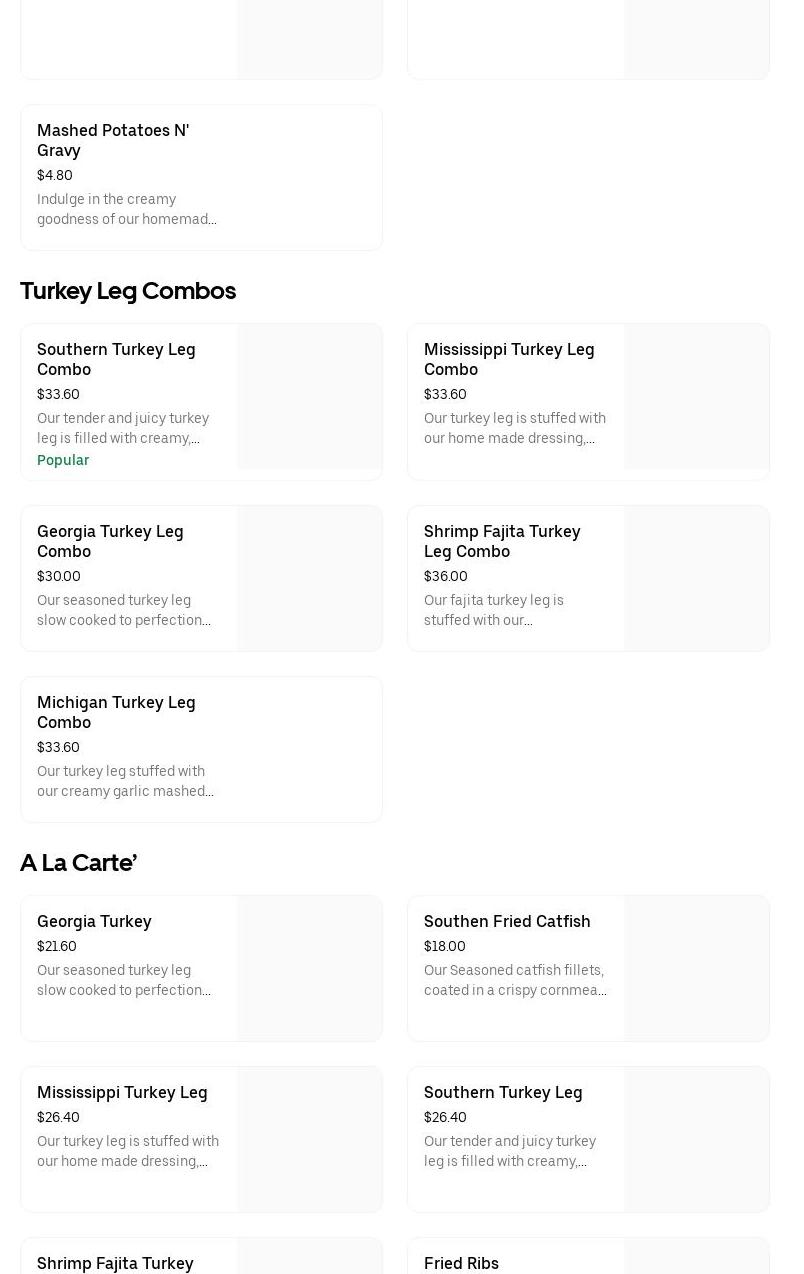
Task: Open the Mashed Potatoes N' Gravy item
Action: (x=113, y=140)
